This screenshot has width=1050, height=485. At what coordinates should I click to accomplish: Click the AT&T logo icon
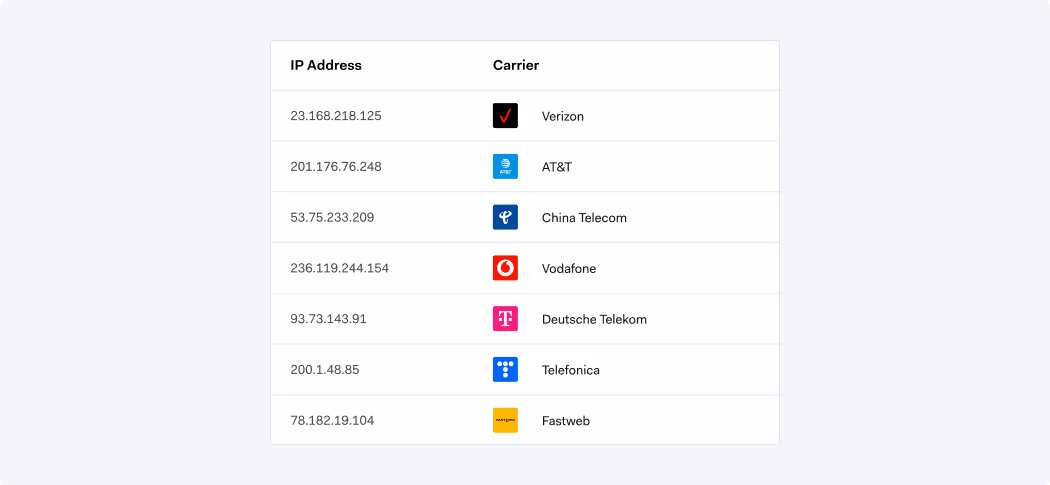point(505,167)
